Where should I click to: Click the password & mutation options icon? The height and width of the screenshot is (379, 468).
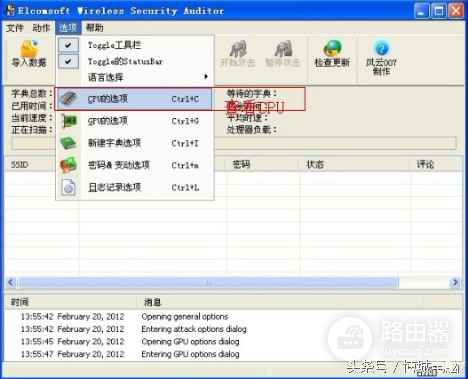pos(68,165)
